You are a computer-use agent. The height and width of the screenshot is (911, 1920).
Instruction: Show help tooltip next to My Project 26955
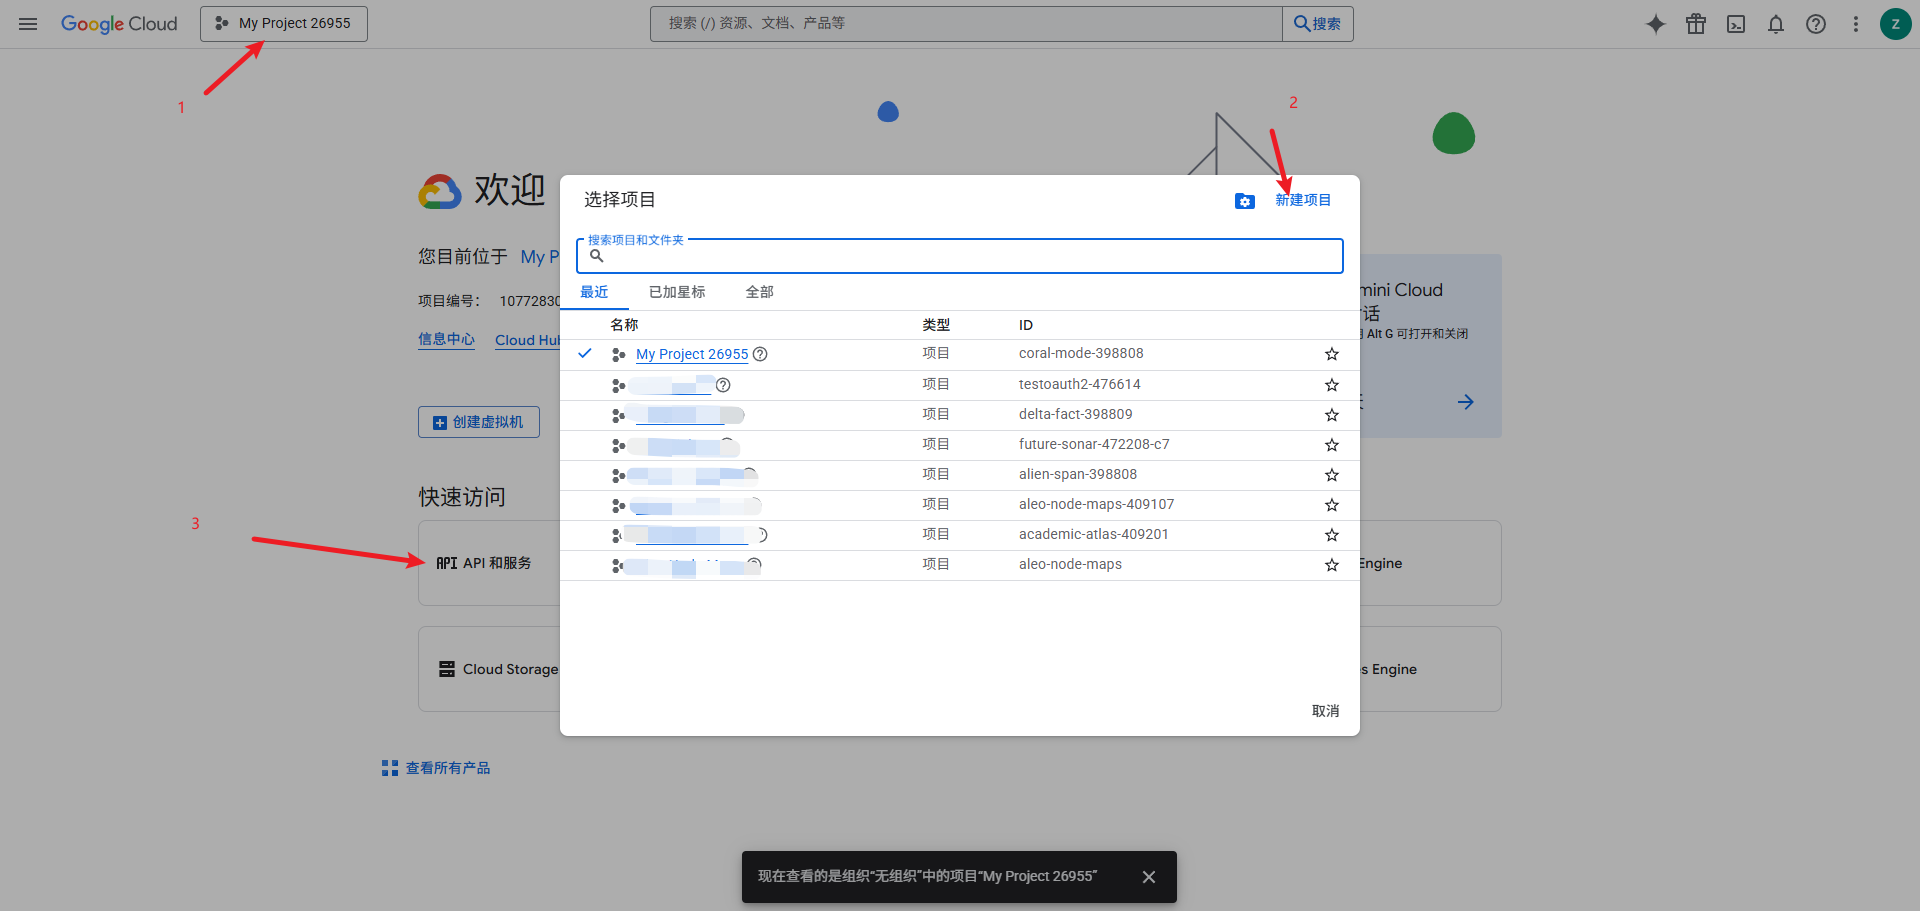coord(760,354)
